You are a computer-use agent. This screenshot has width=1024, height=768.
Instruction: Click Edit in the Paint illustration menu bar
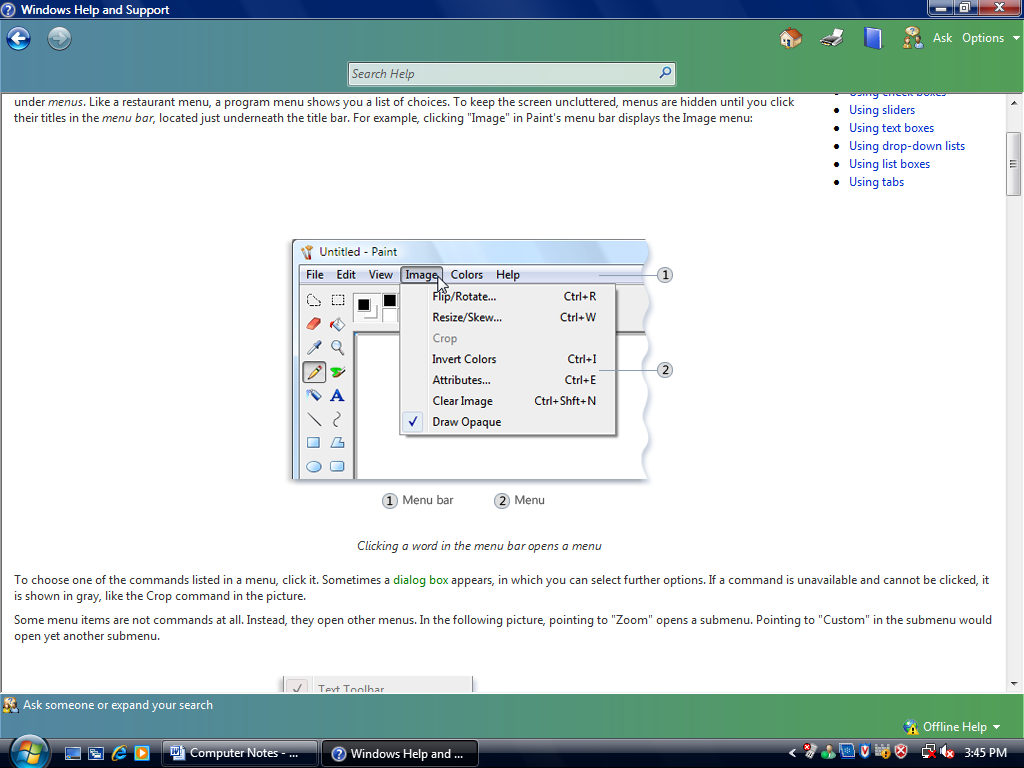coord(346,275)
